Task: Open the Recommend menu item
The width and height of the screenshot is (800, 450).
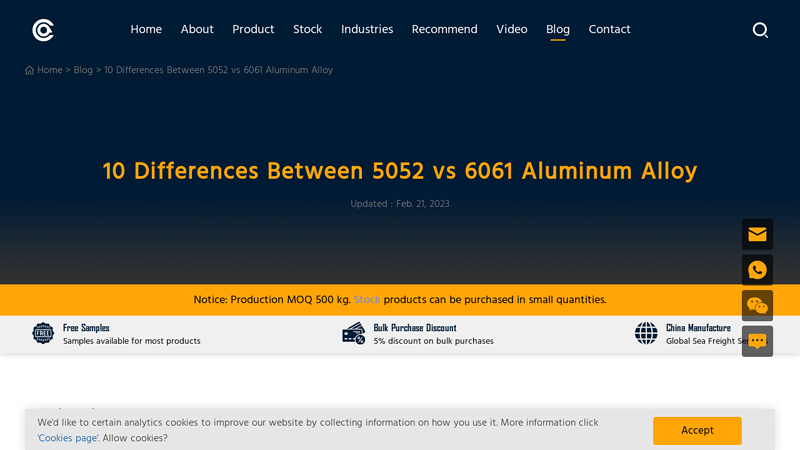Action: (x=444, y=30)
